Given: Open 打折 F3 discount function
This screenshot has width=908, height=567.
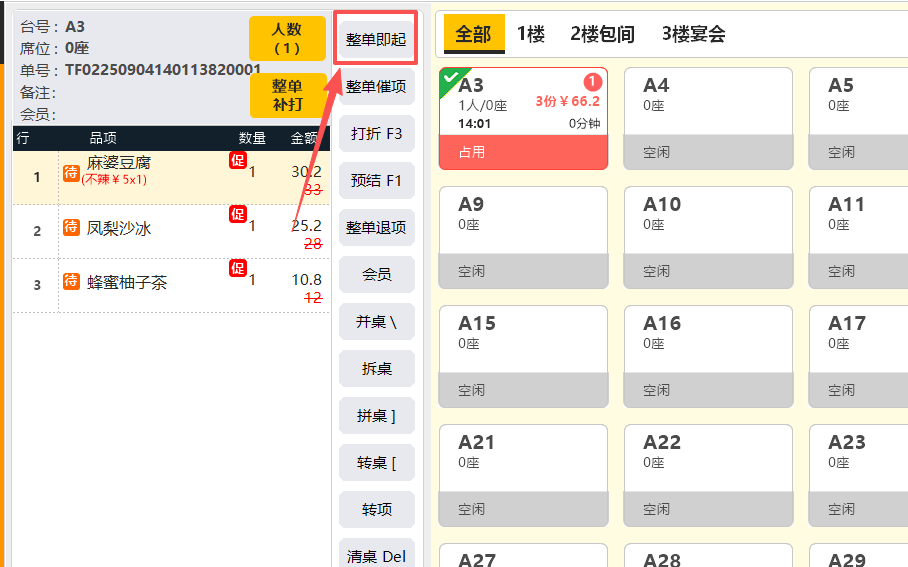Looking at the screenshot, I should tap(376, 133).
